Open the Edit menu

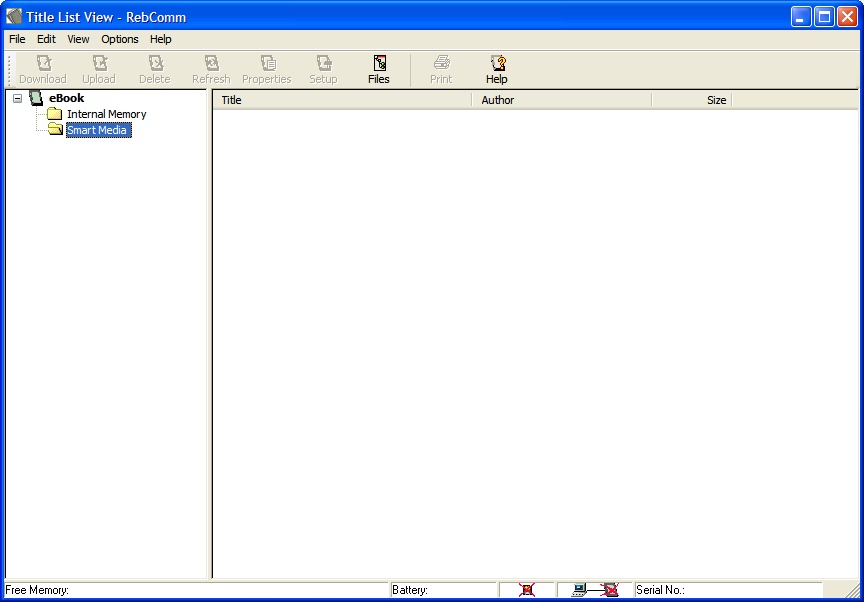pos(46,39)
